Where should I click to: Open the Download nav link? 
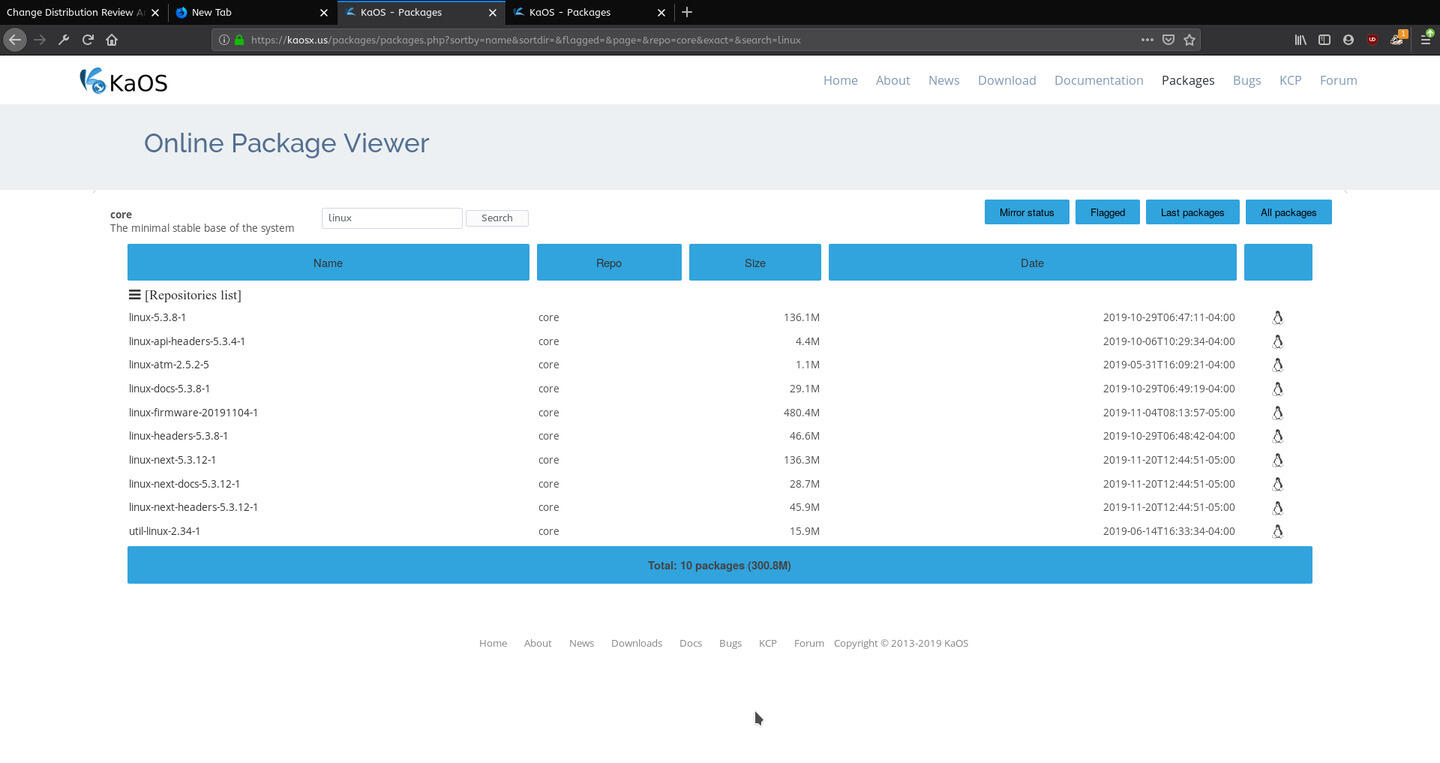[x=1007, y=81]
